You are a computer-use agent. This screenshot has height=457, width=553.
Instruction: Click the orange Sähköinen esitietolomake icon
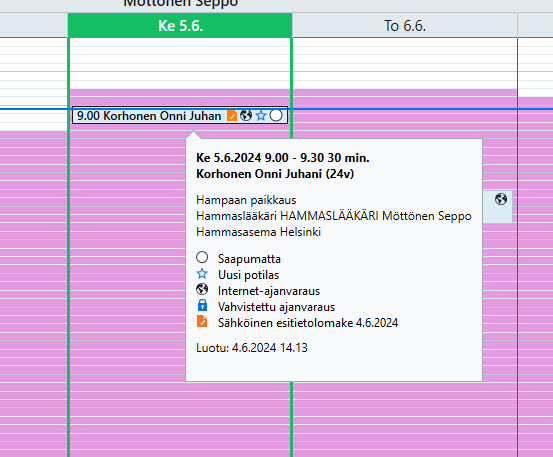(x=202, y=321)
